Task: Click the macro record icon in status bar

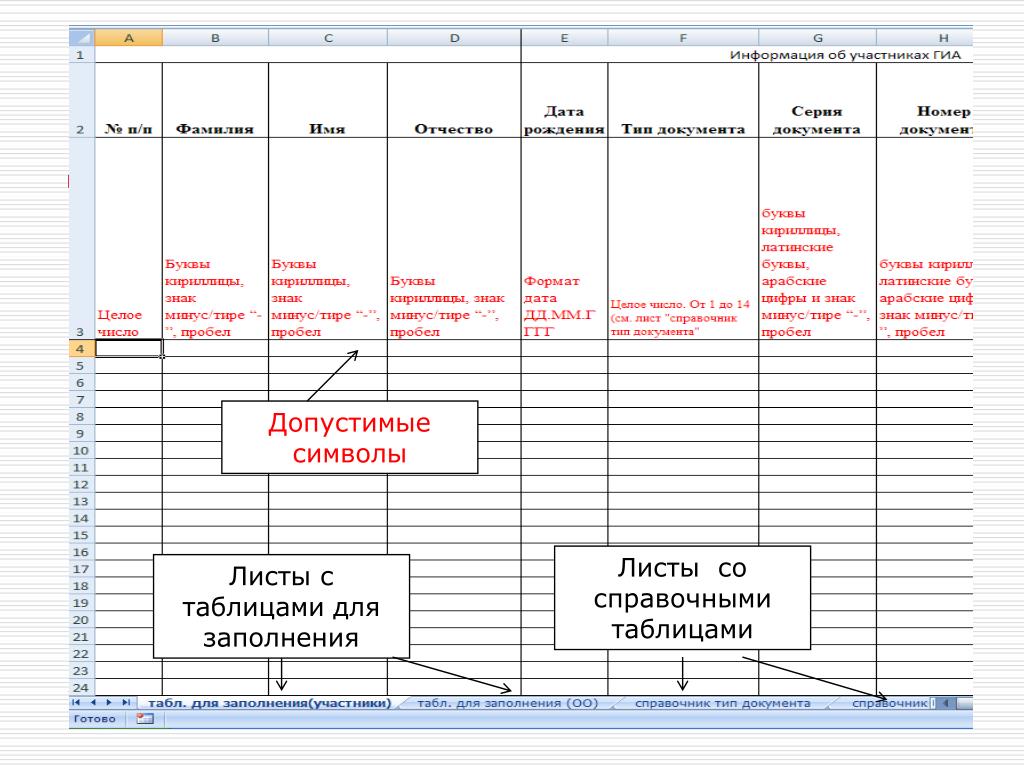Action: click(145, 719)
